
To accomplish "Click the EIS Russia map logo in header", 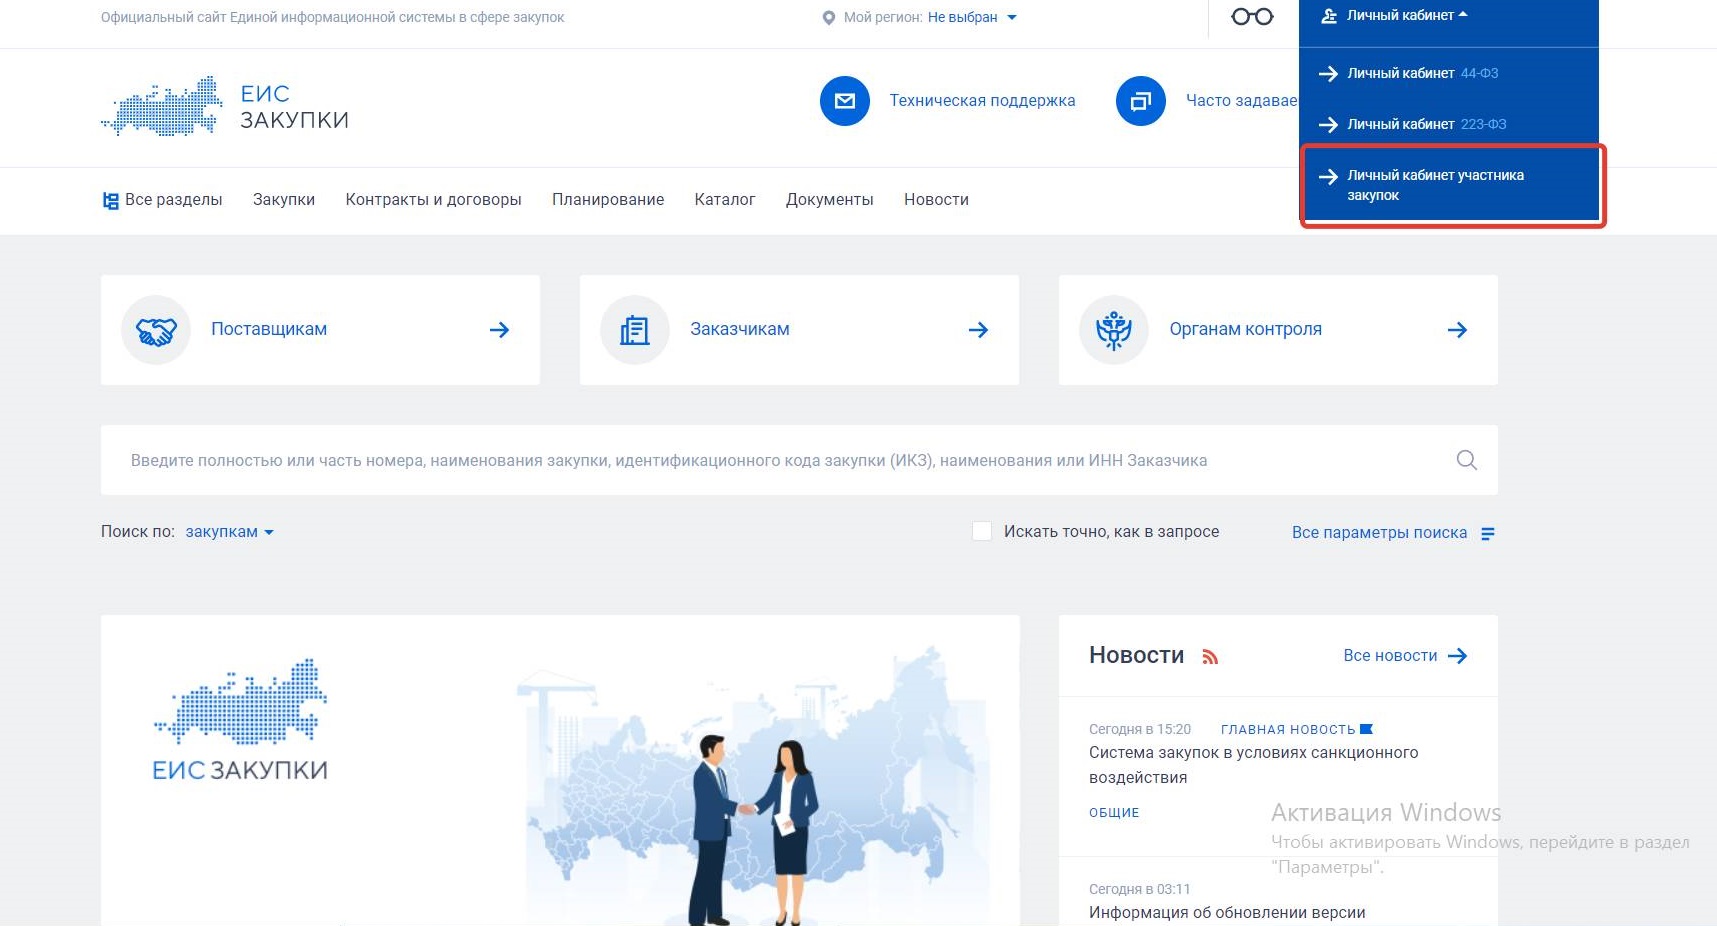I will coord(162,106).
